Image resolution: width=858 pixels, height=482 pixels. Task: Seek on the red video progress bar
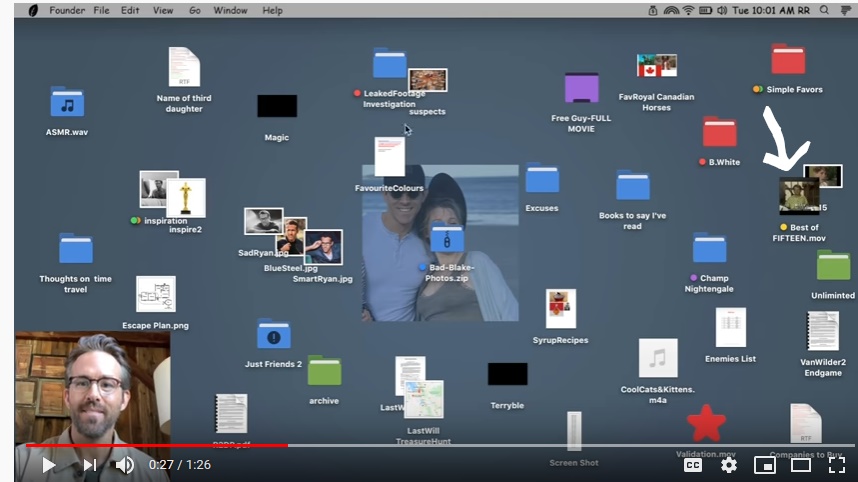click(157, 445)
